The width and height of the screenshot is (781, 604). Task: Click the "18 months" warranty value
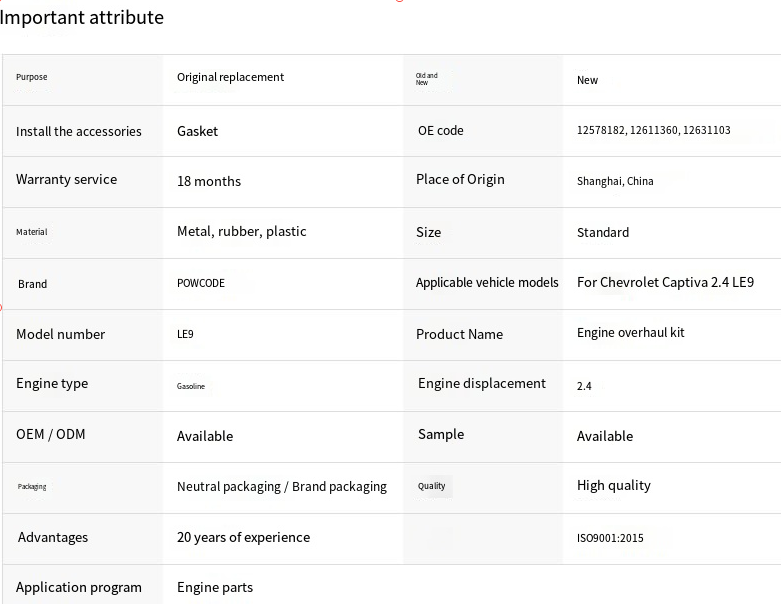tap(208, 181)
